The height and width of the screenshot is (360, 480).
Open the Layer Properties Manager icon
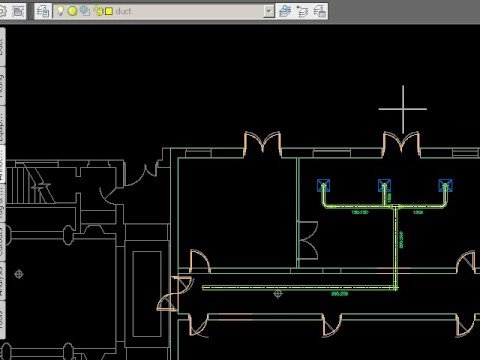43,11
